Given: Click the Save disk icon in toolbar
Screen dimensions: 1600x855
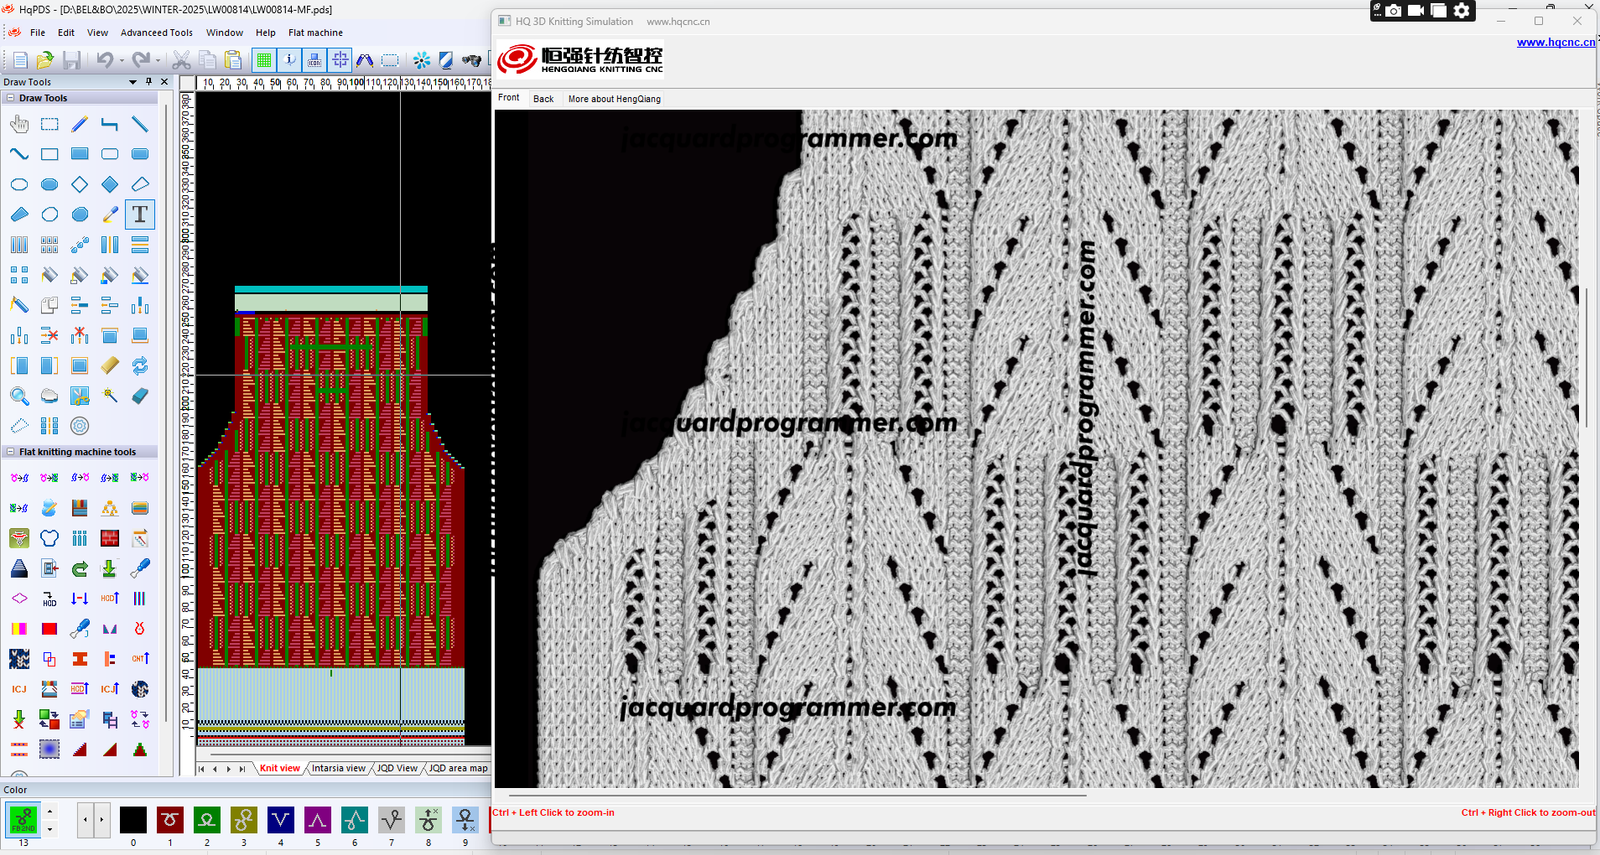Looking at the screenshot, I should (x=71, y=60).
